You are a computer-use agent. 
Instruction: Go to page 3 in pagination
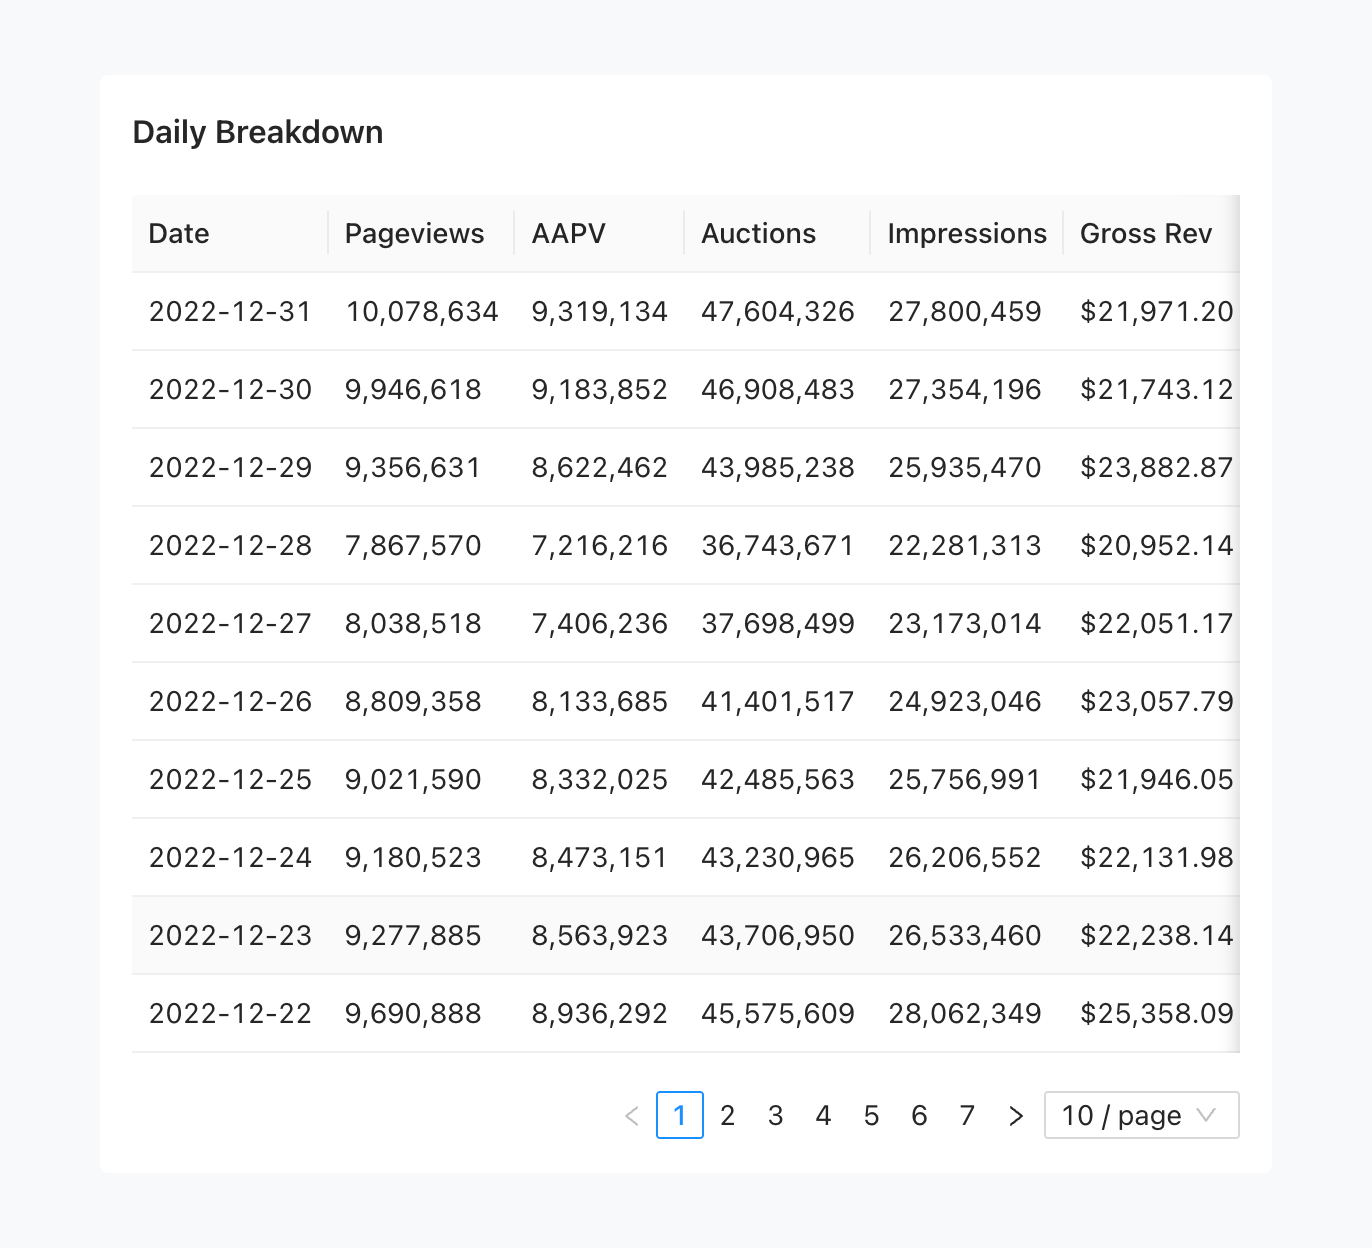(x=776, y=1115)
